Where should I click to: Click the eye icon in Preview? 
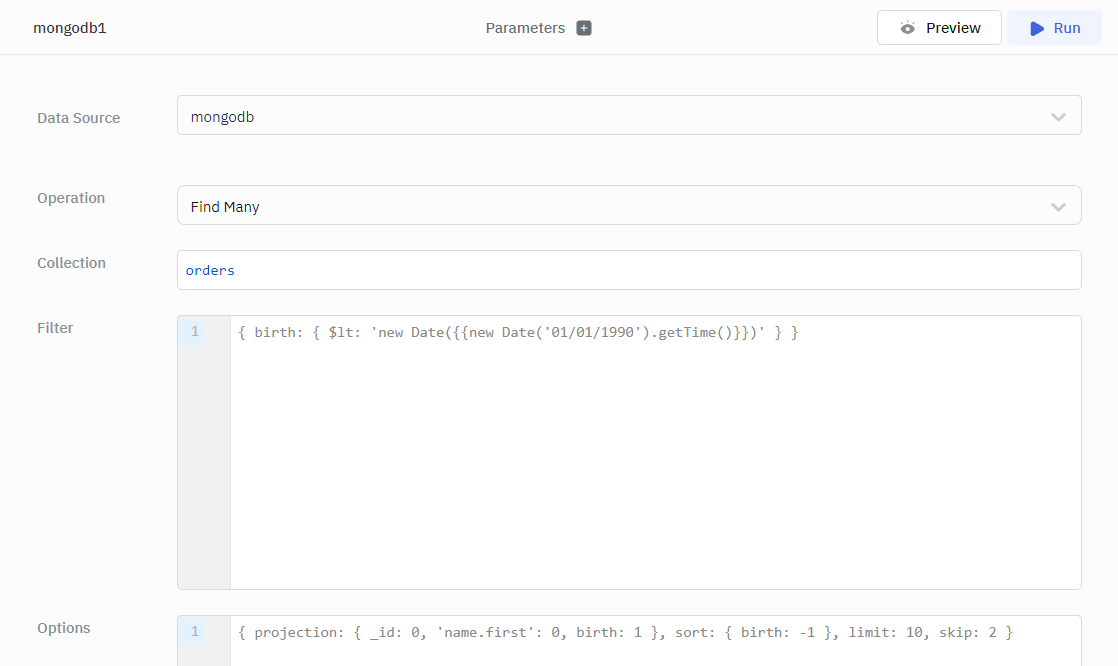click(x=907, y=28)
